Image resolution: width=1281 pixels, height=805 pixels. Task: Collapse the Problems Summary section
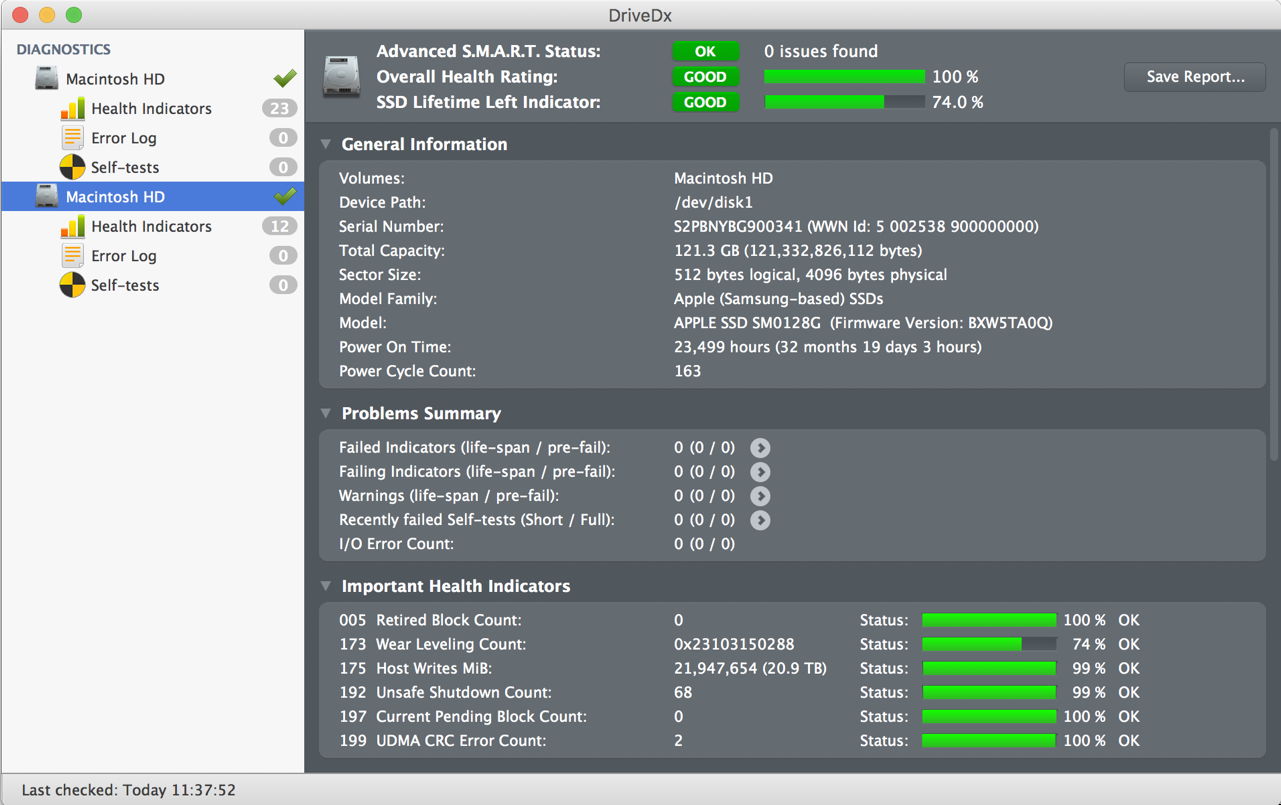coord(326,414)
